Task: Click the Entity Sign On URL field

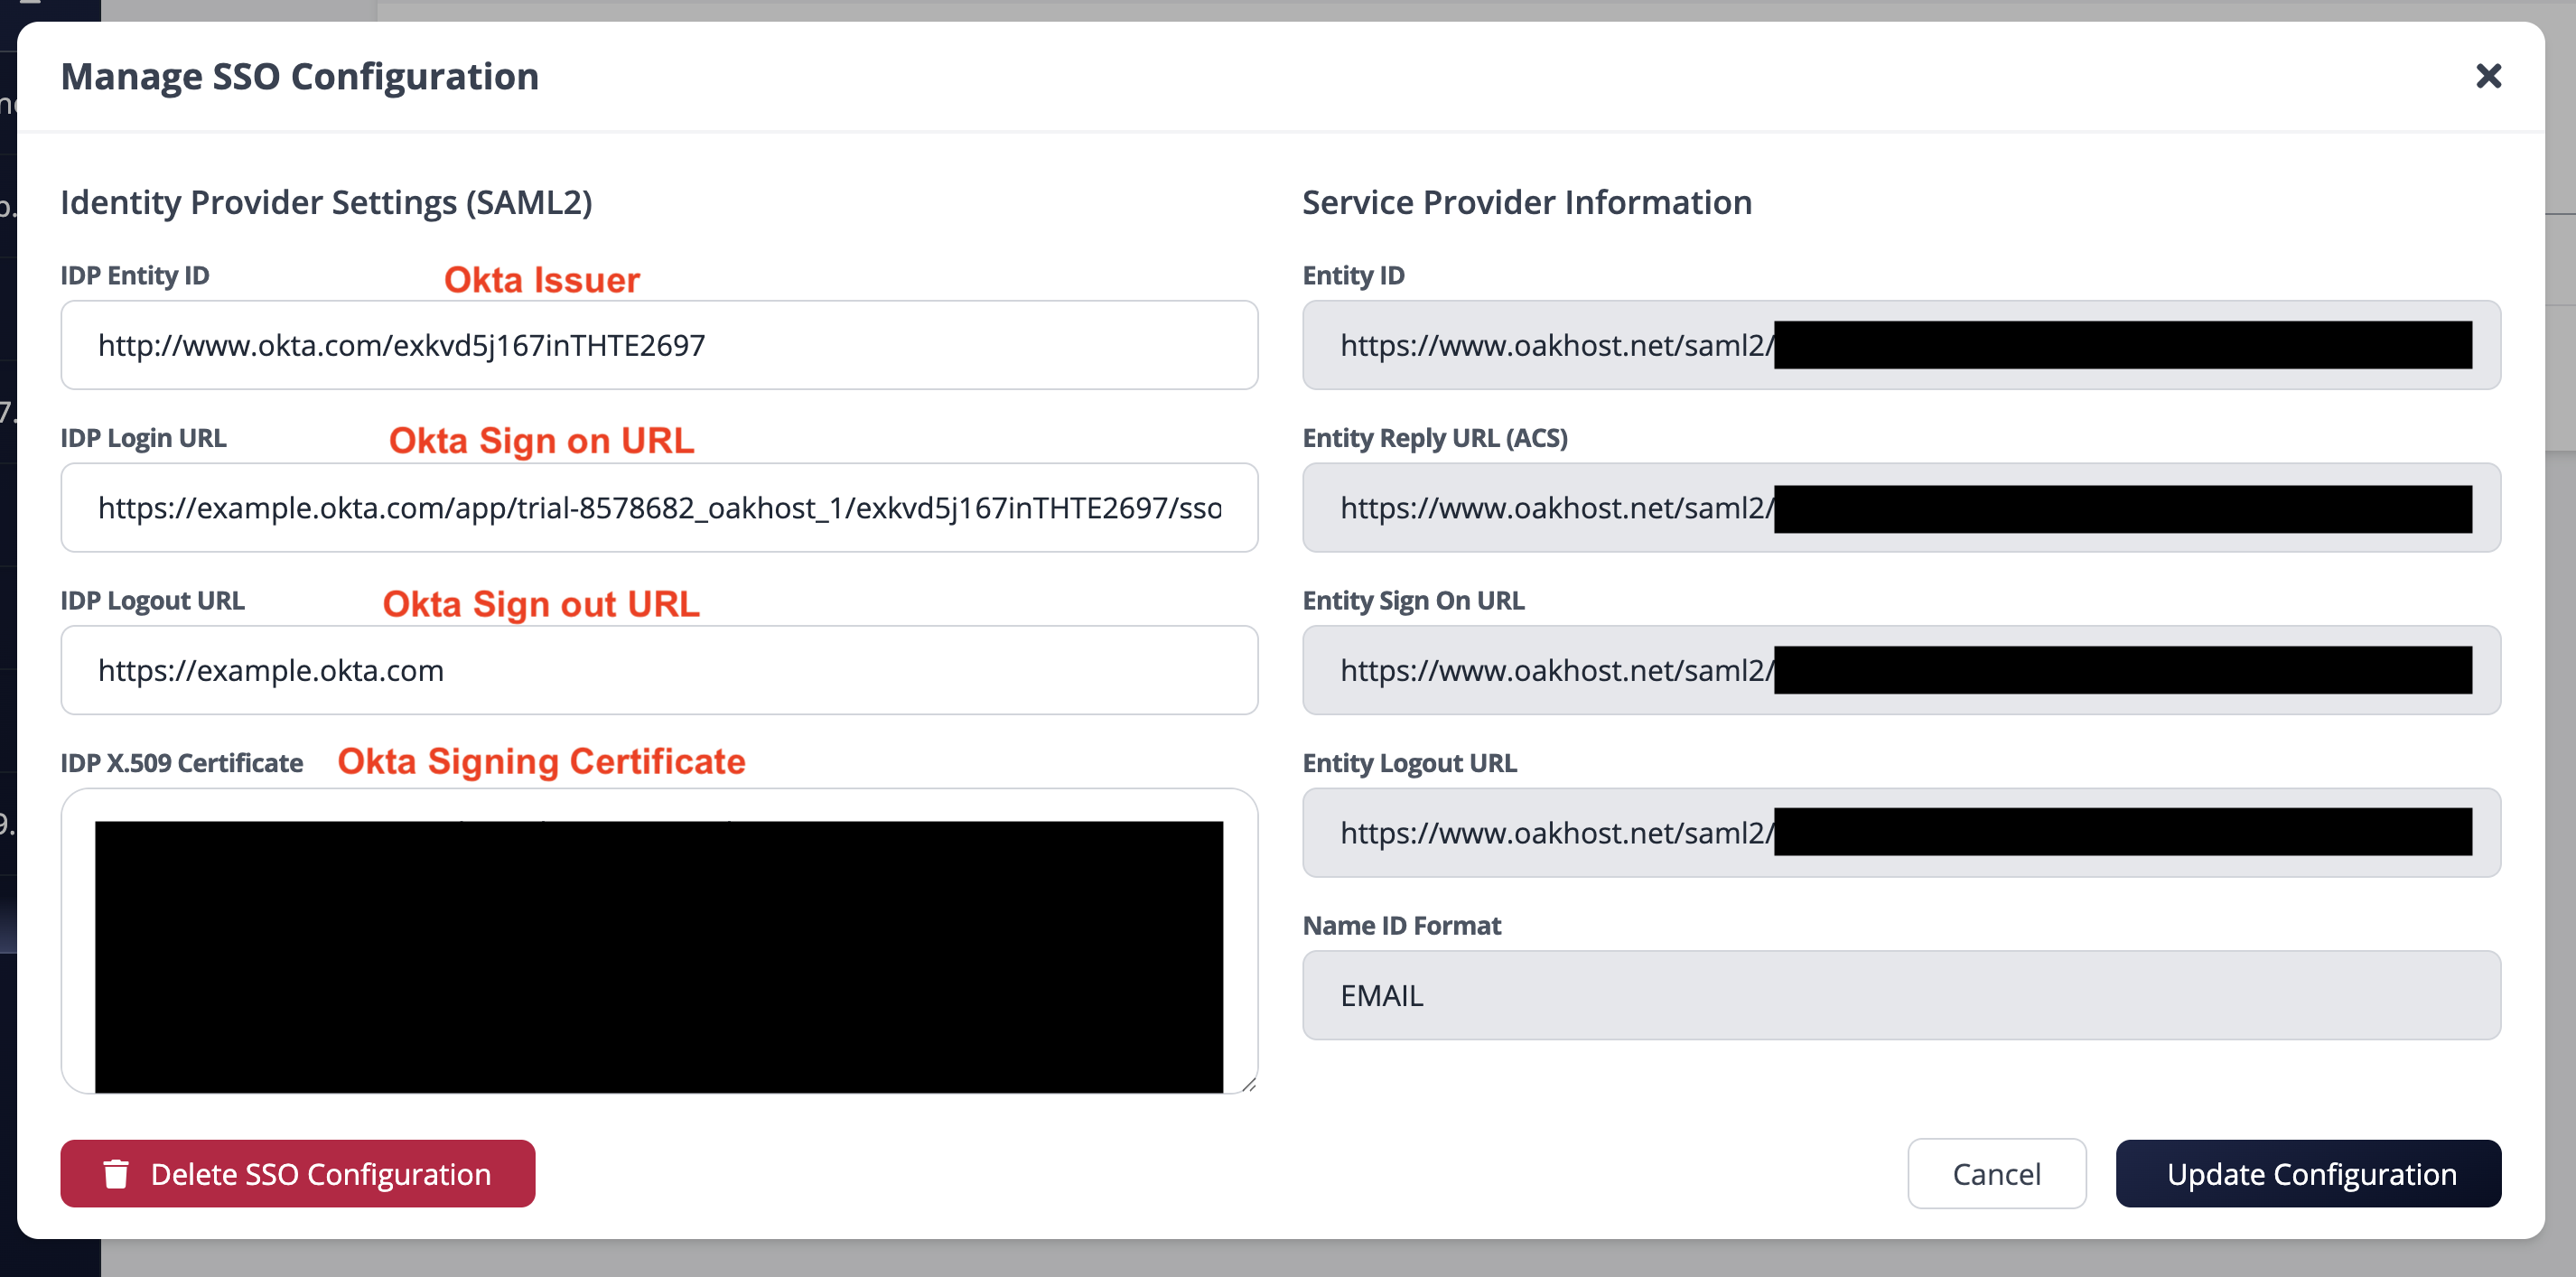Action: coord(1900,670)
